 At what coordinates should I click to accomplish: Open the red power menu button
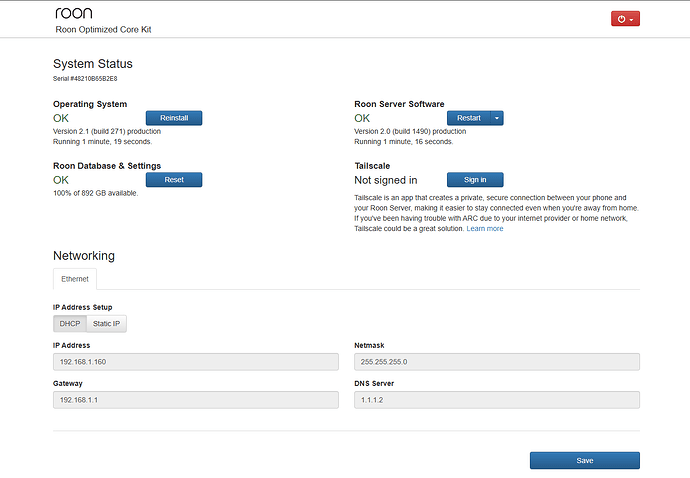point(625,19)
